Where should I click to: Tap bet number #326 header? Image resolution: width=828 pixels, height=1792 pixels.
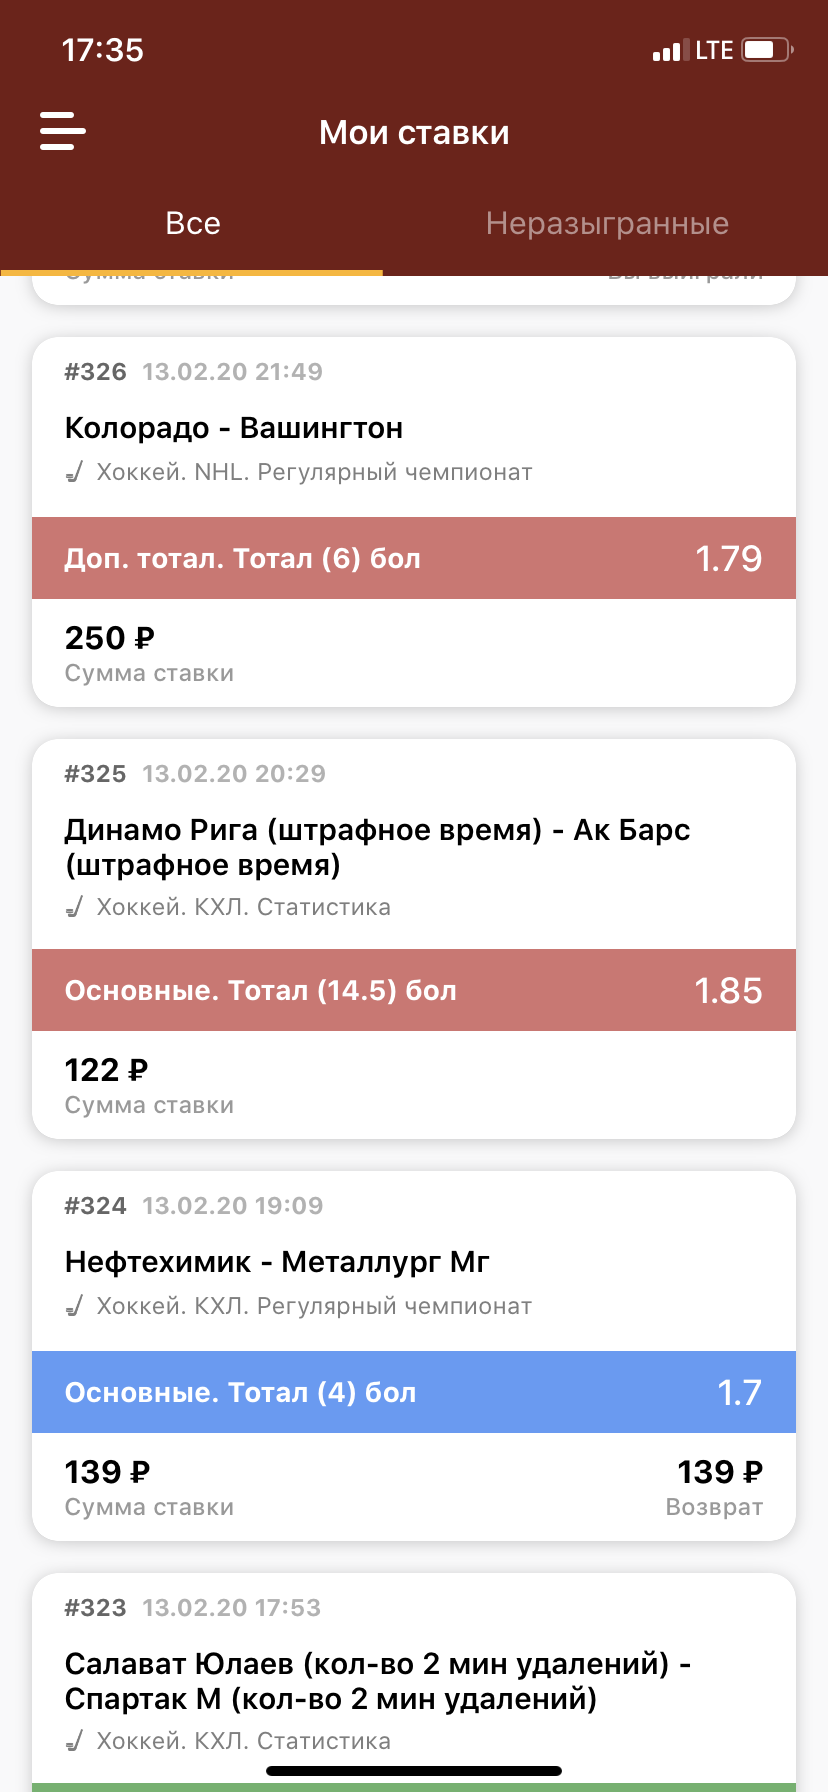coord(96,372)
